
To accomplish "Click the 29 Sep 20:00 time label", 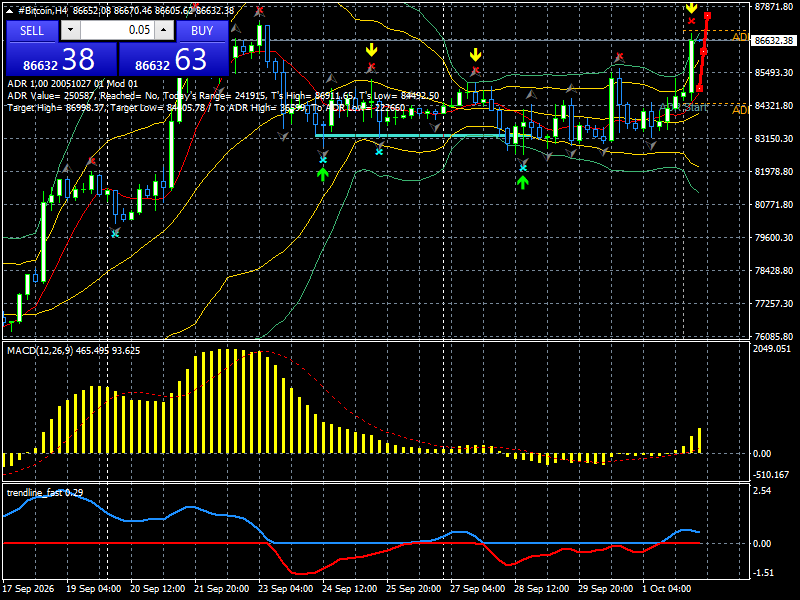I will (x=606, y=589).
